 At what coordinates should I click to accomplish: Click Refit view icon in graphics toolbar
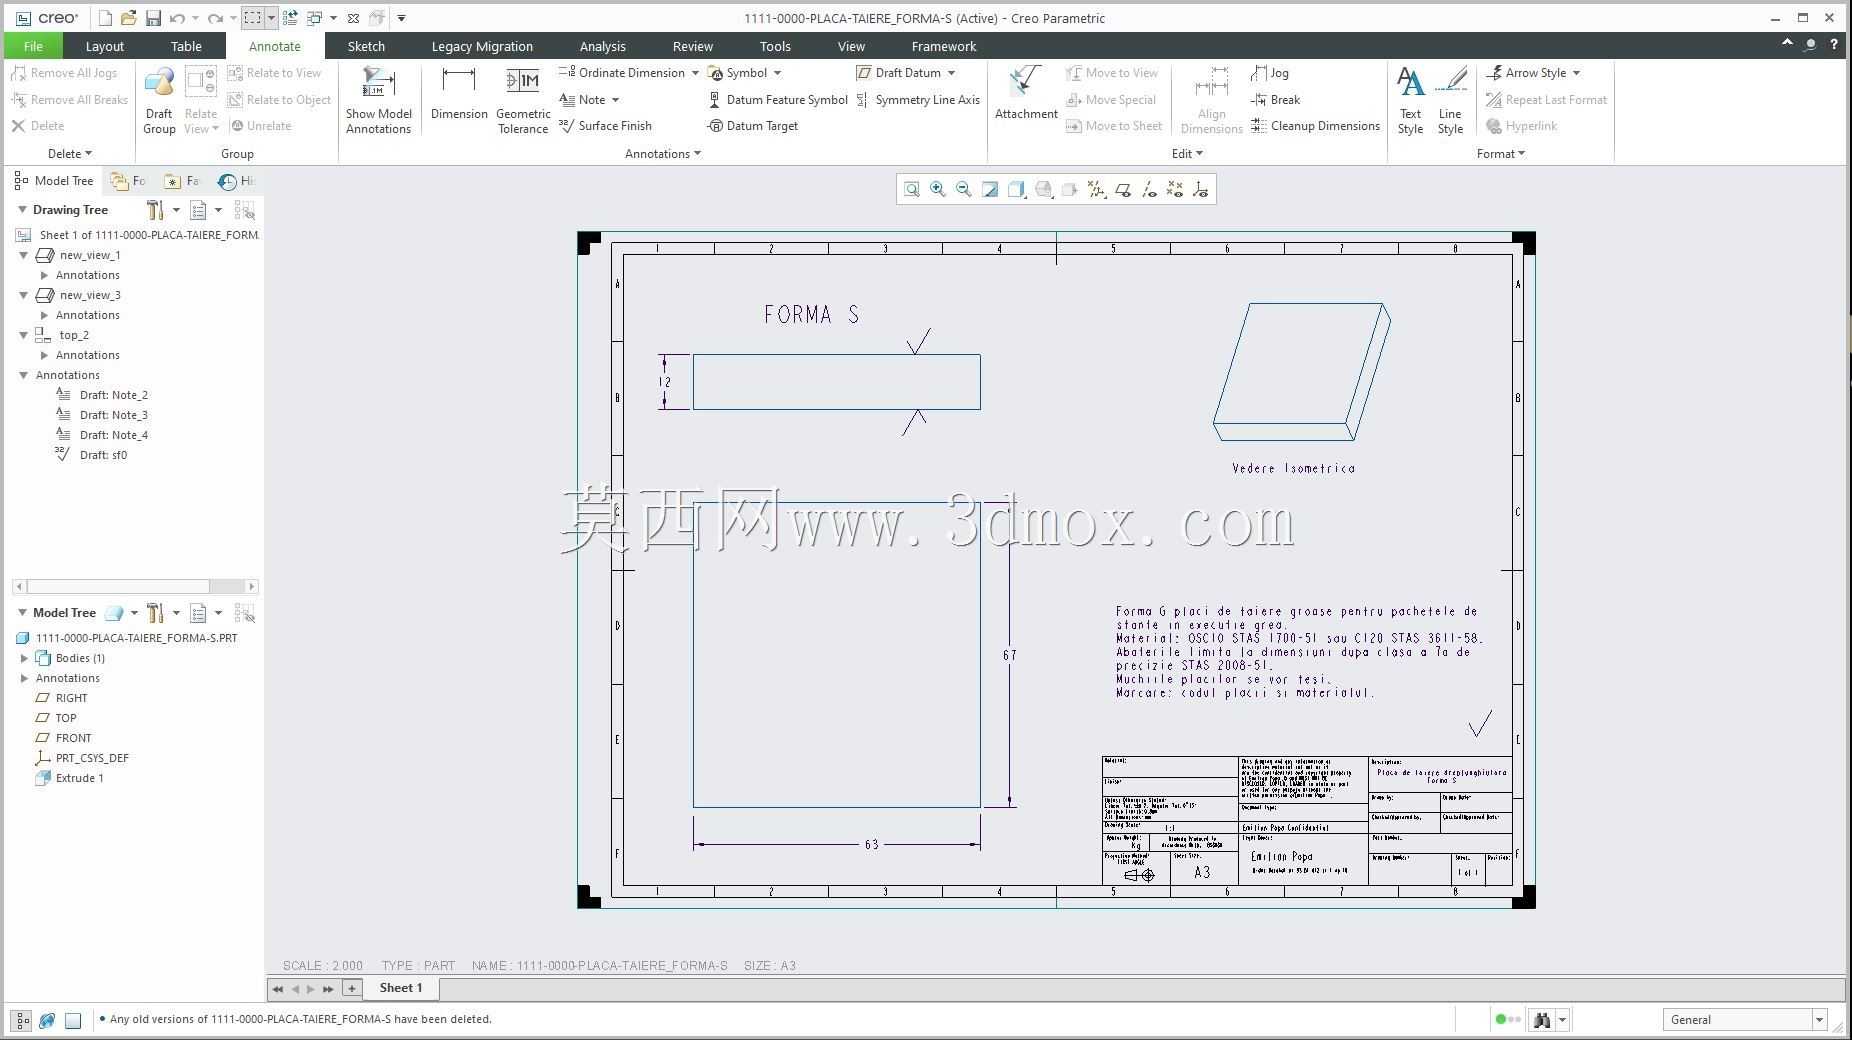[x=912, y=189]
